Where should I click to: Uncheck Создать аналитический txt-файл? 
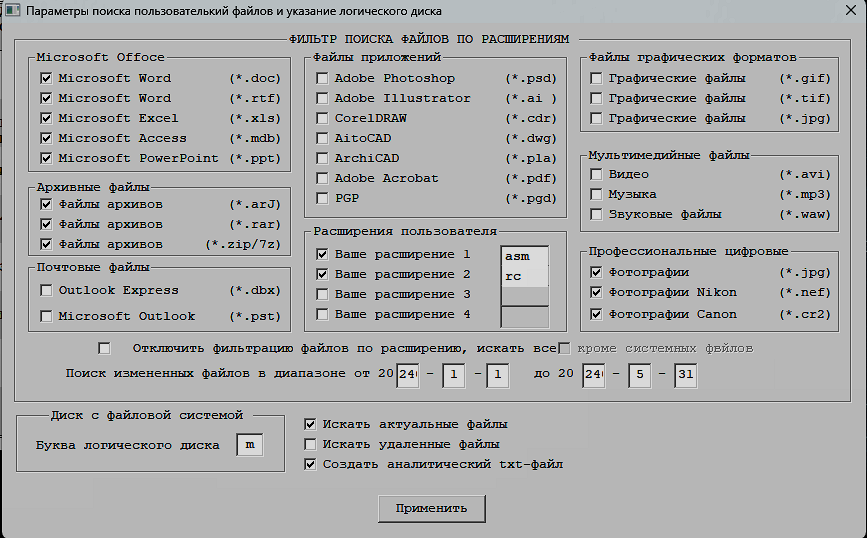click(x=310, y=464)
